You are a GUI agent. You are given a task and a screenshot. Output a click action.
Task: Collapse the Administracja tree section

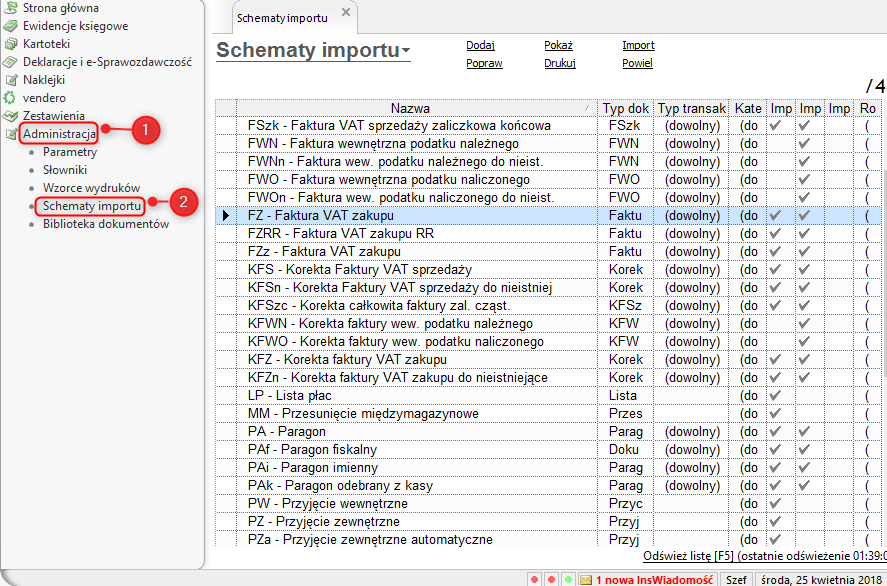pyautogui.click(x=11, y=134)
